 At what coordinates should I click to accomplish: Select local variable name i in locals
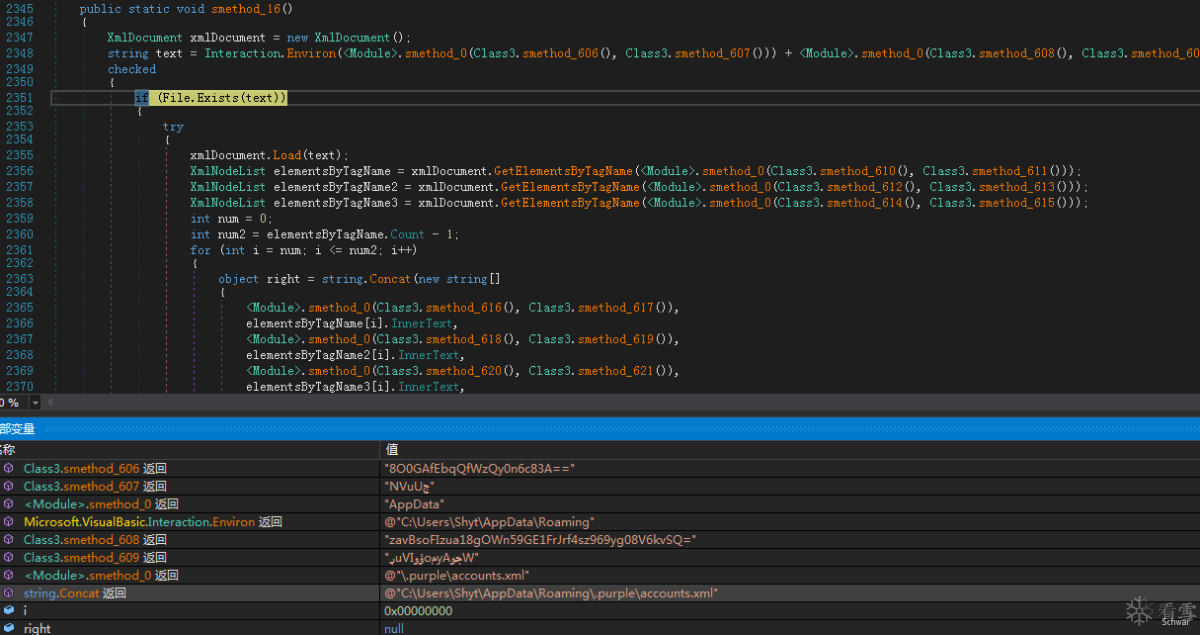click(26, 610)
